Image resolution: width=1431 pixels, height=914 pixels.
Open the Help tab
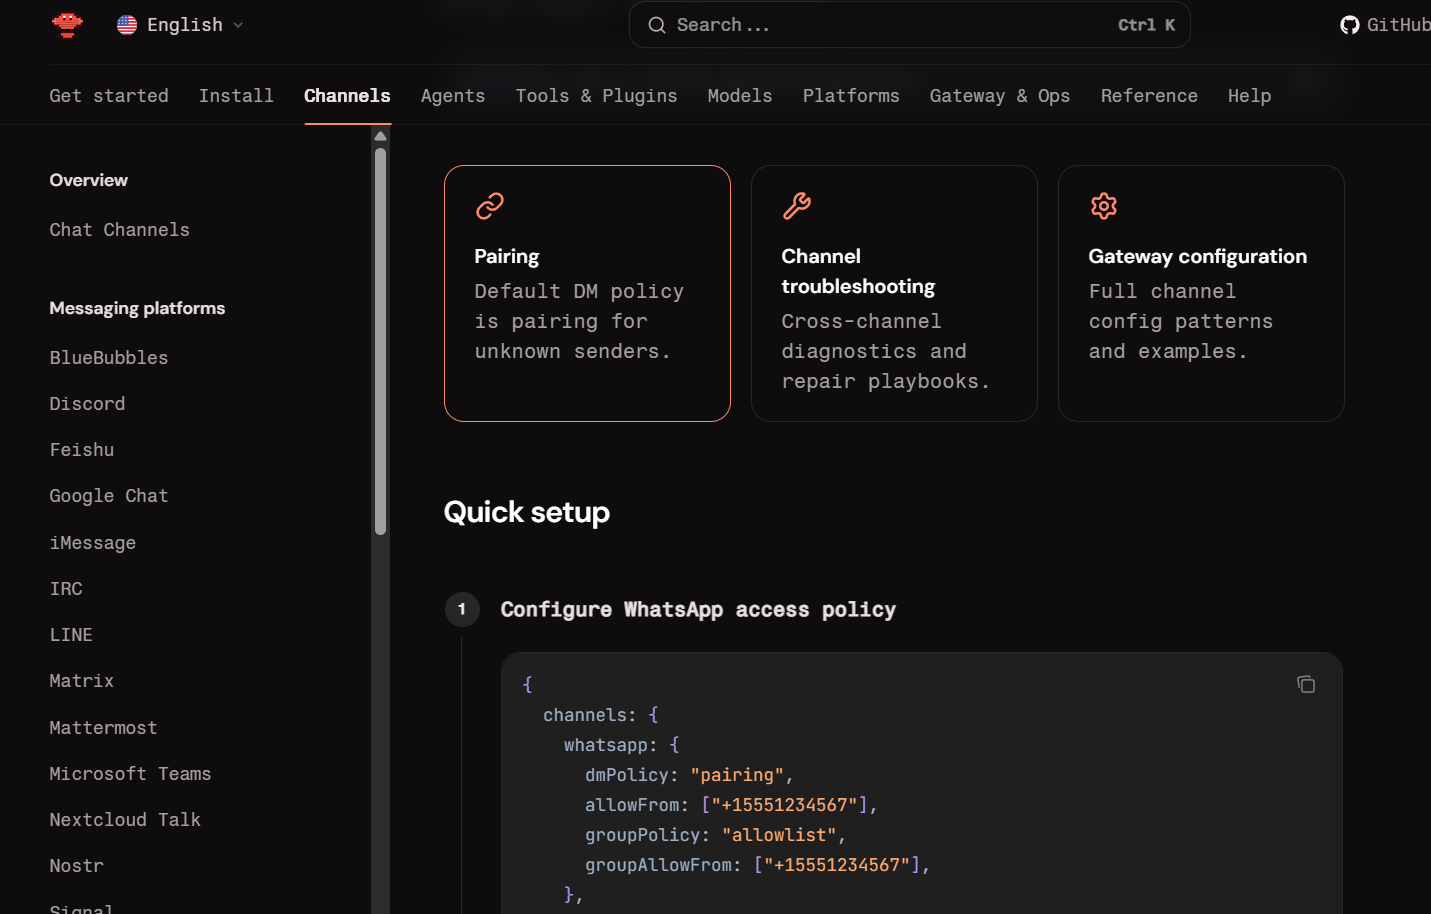(x=1249, y=96)
